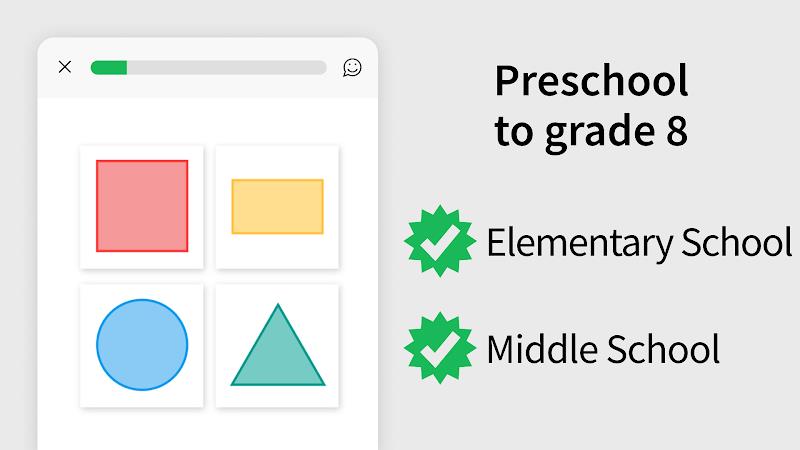Select the green triangle answer card

278,345
